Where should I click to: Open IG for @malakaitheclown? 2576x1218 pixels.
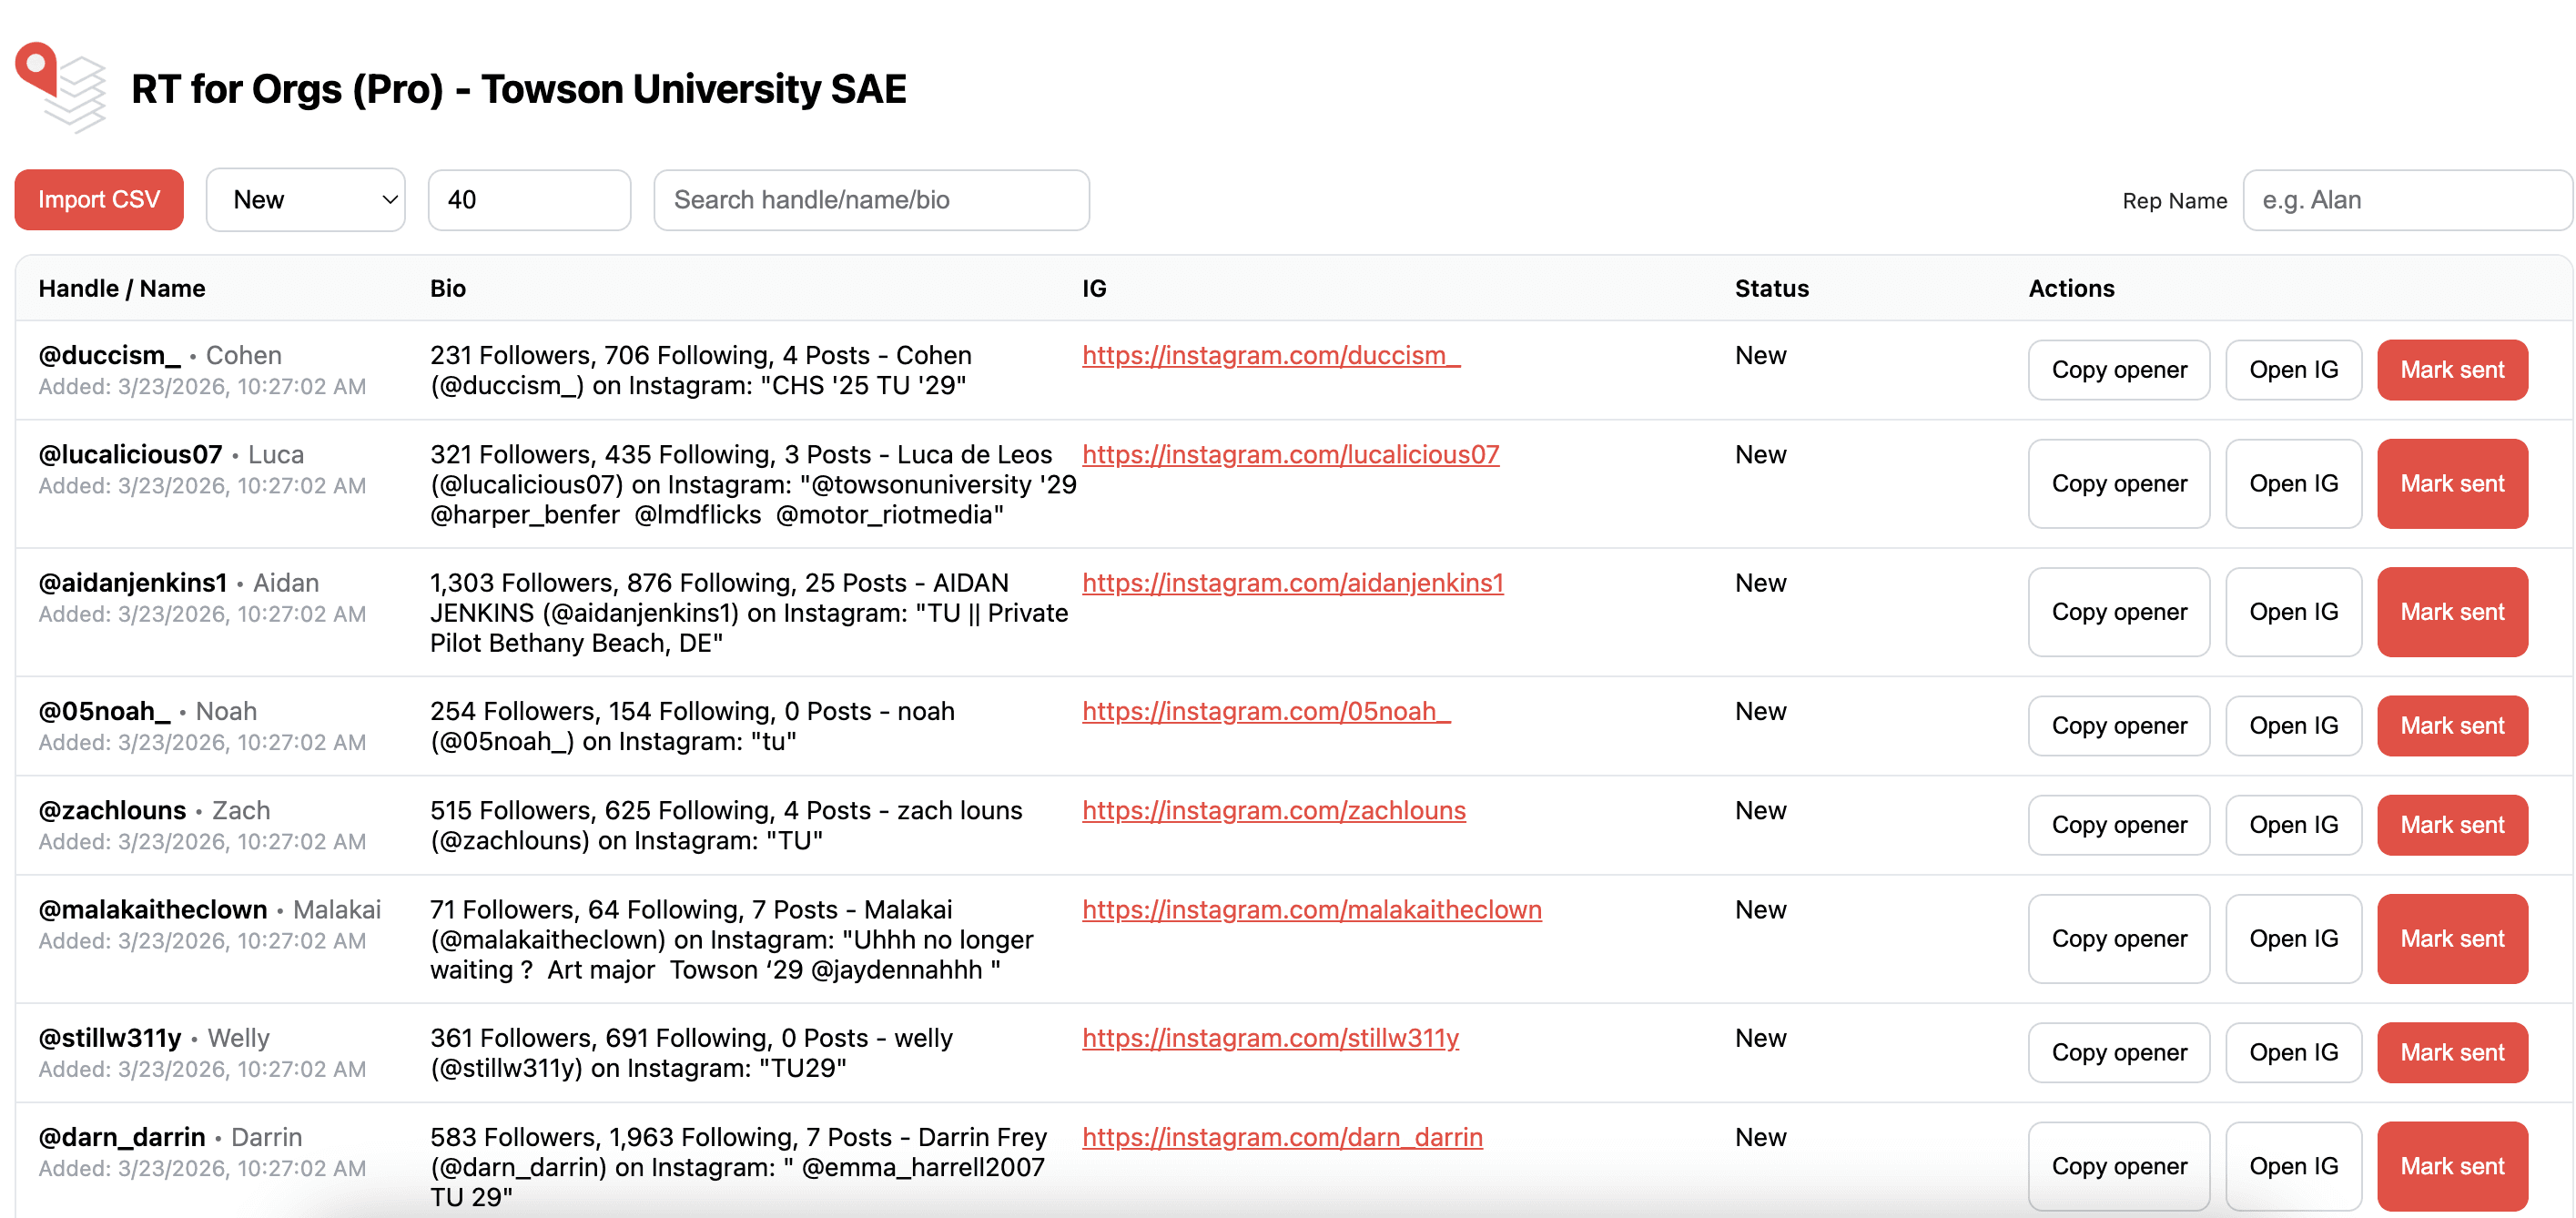[x=2292, y=939]
